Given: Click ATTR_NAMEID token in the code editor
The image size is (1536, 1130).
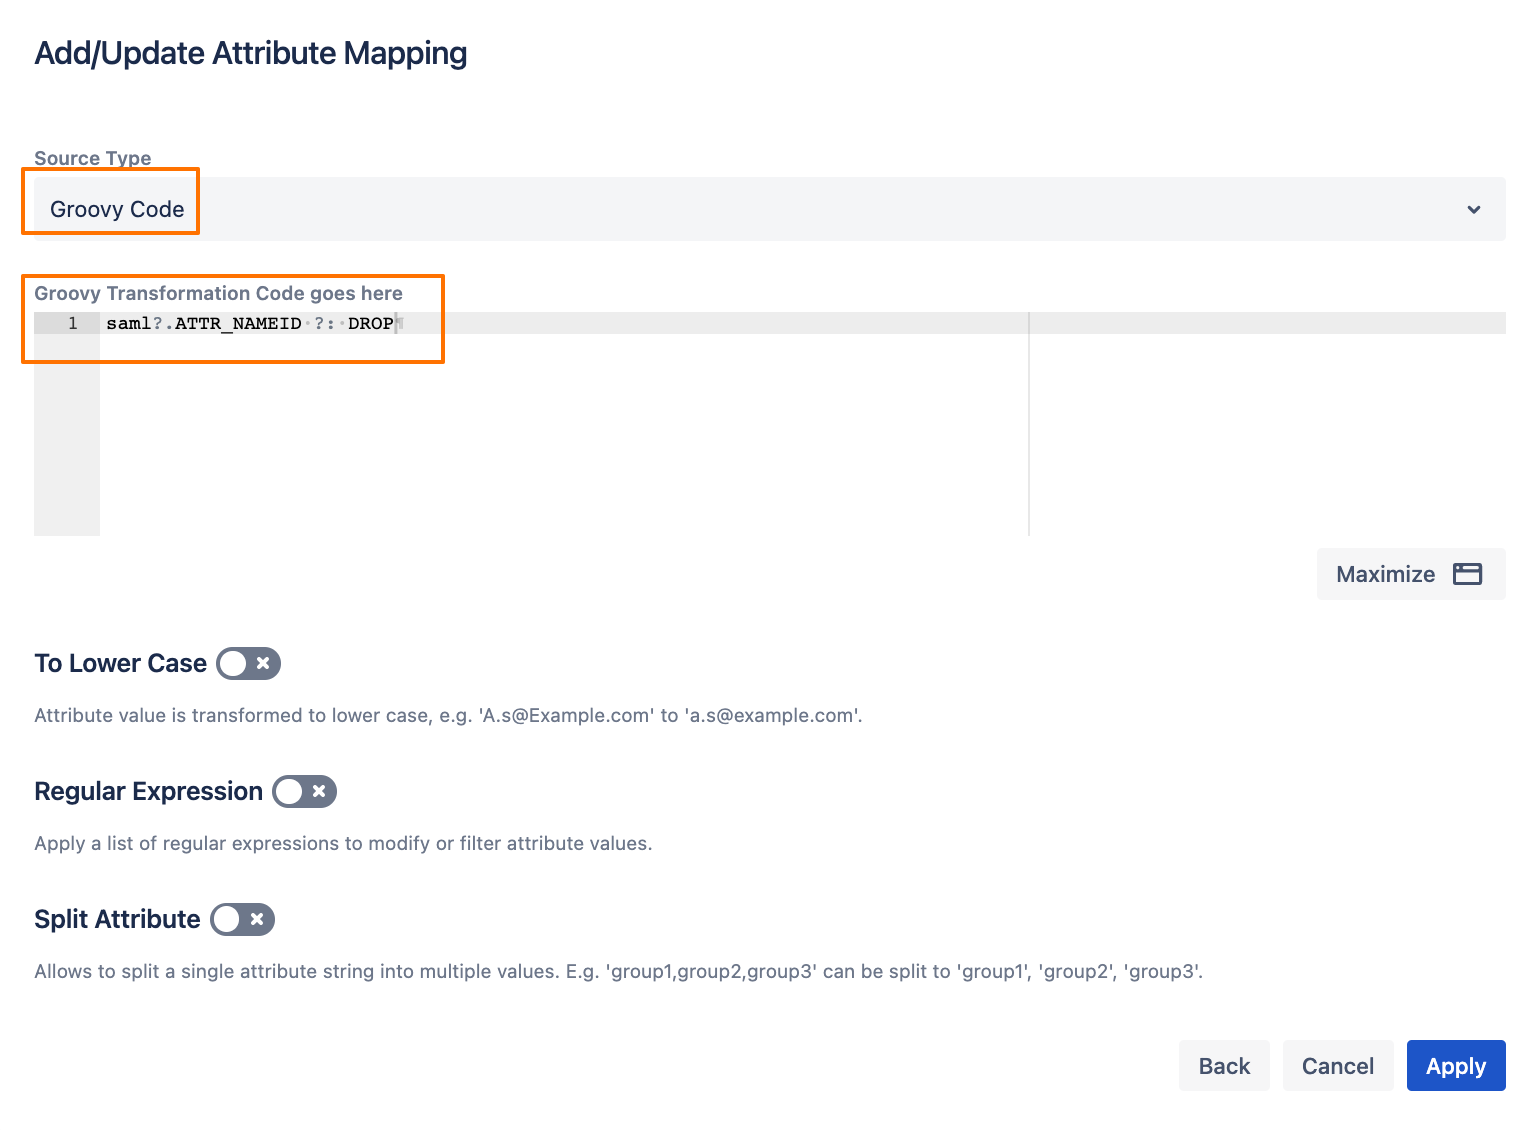Looking at the screenshot, I should 238,324.
